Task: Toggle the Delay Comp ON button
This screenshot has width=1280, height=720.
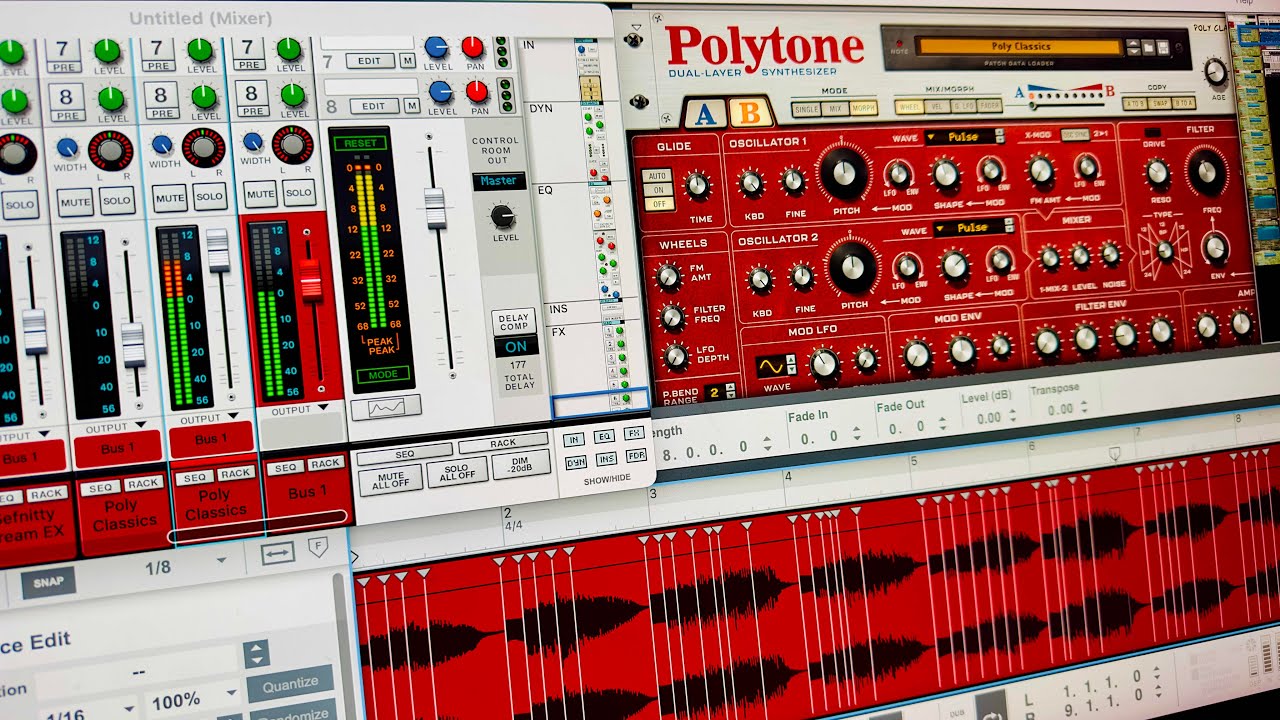Action: coord(516,346)
